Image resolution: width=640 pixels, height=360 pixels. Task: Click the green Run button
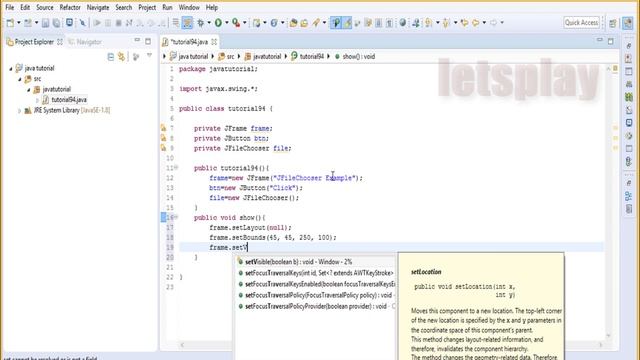218,23
